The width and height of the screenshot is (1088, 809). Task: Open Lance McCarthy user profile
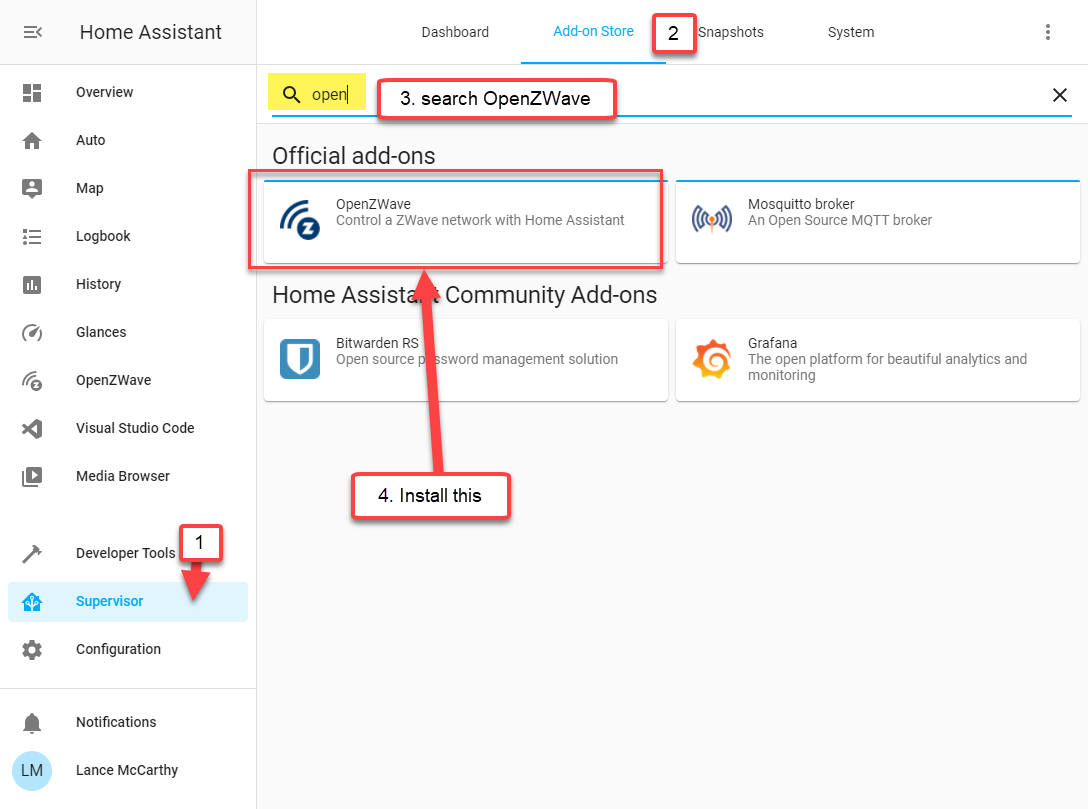127,771
